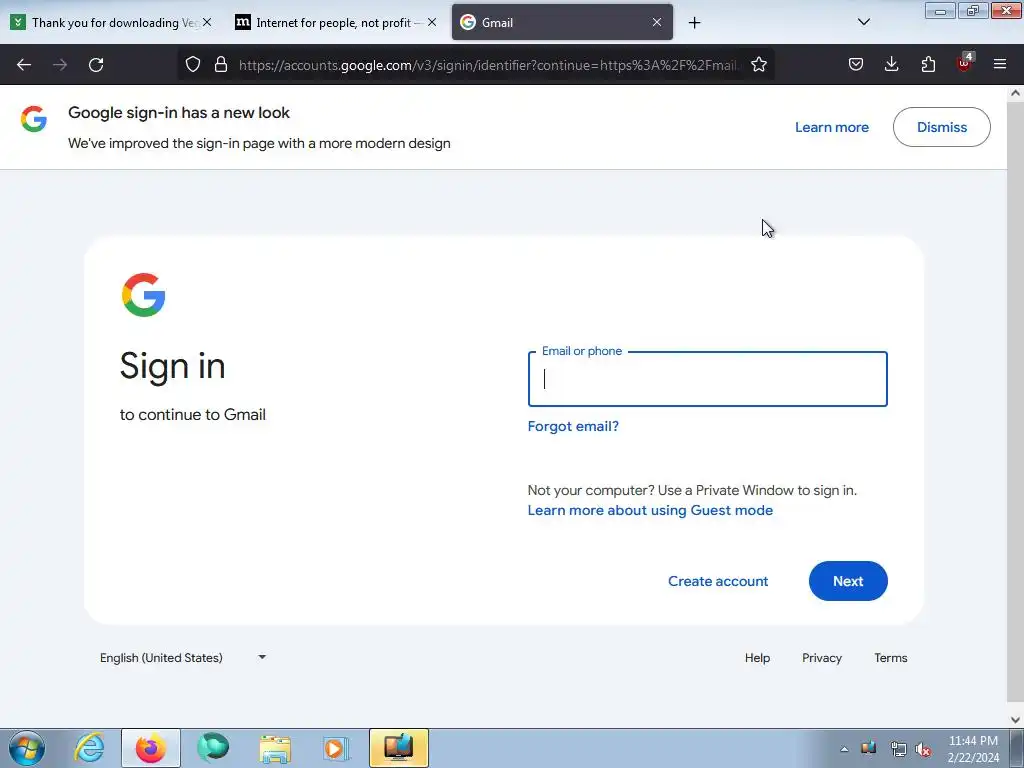Open the uBlock Origin extension icon
The height and width of the screenshot is (768, 1024).
965,63
